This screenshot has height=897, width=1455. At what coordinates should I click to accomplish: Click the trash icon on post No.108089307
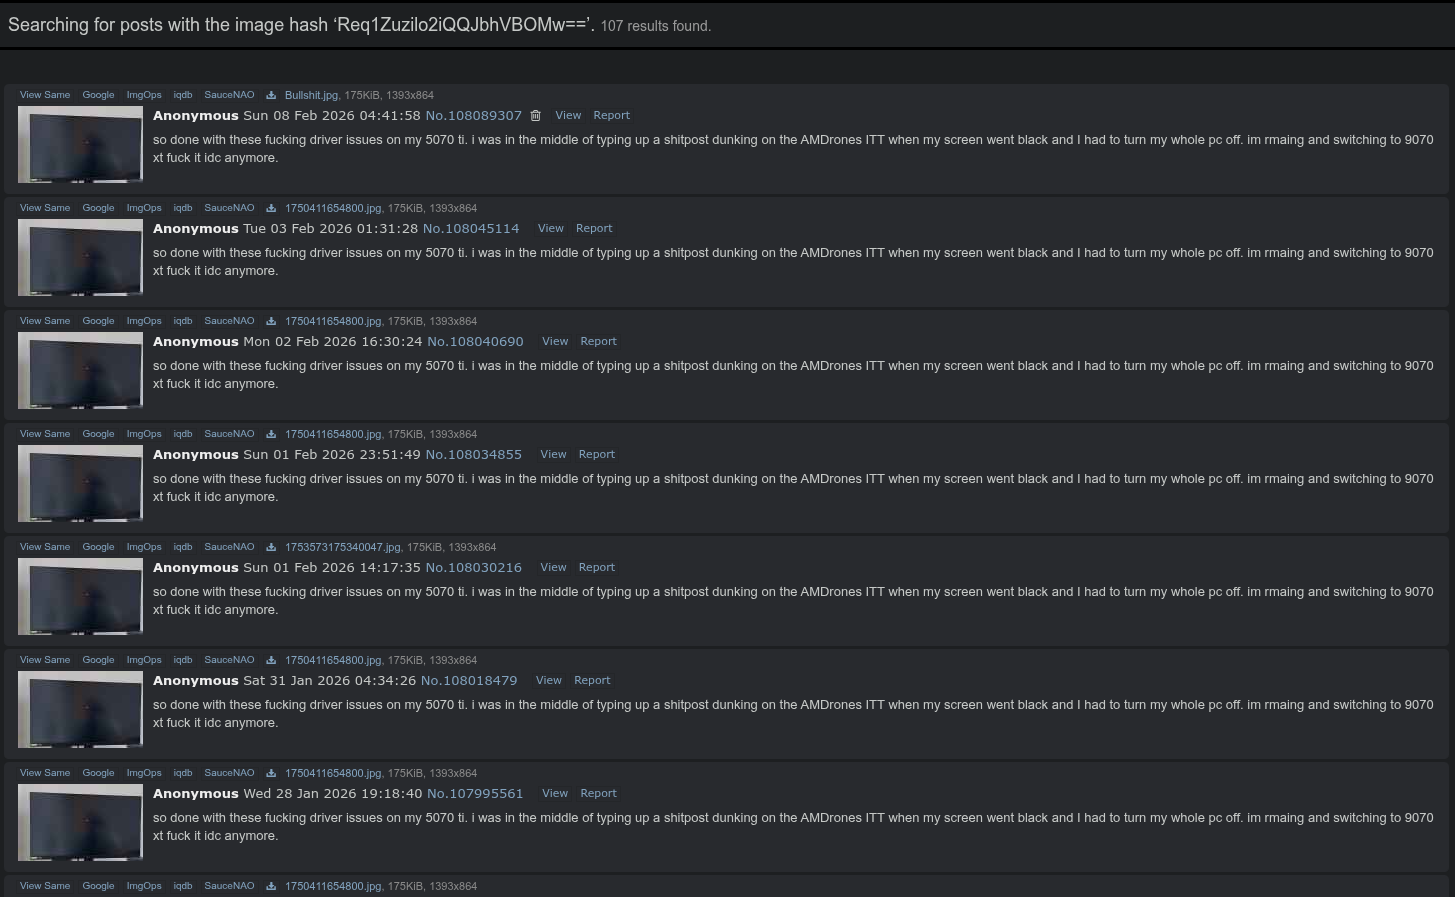pyautogui.click(x=536, y=116)
